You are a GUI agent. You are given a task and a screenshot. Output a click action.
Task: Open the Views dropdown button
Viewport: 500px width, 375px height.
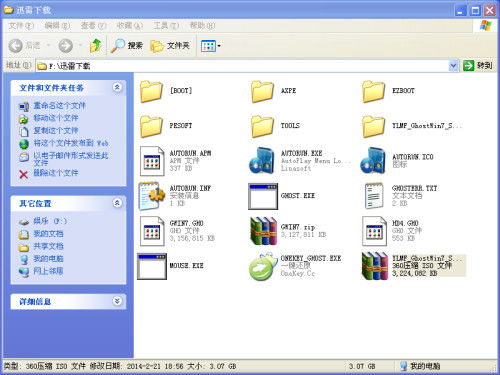click(x=211, y=46)
